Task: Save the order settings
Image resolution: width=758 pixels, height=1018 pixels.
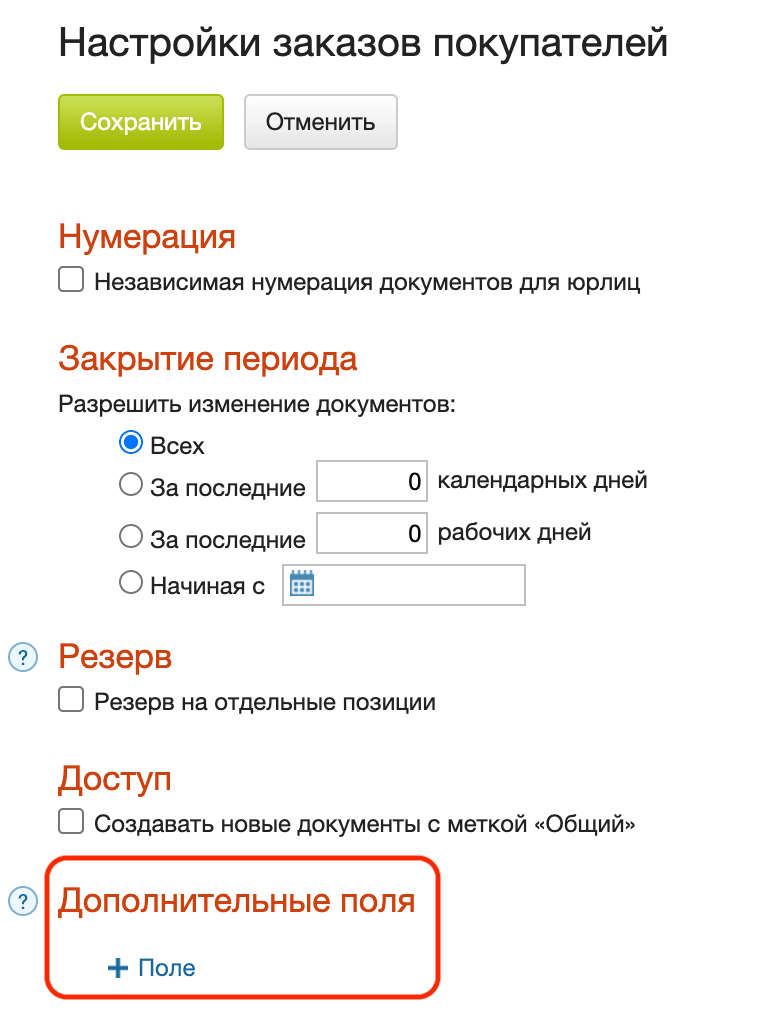Action: point(140,121)
